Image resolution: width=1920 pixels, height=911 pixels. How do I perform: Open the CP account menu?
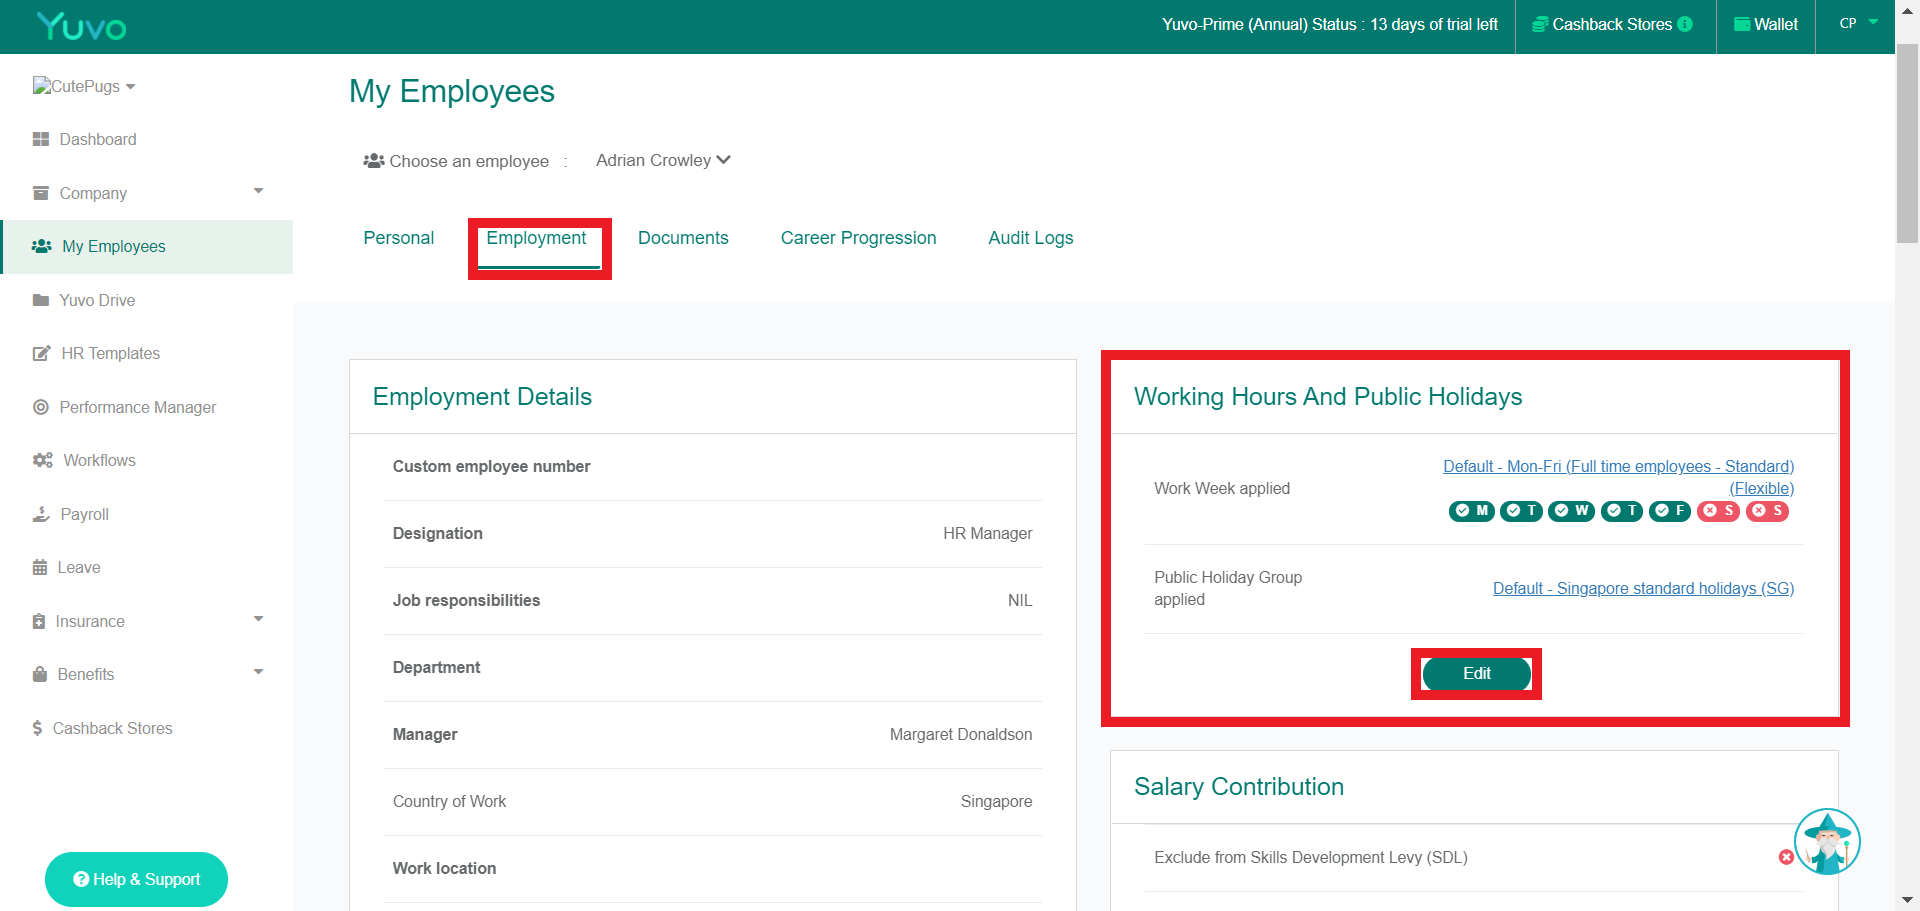pyautogui.click(x=1858, y=23)
